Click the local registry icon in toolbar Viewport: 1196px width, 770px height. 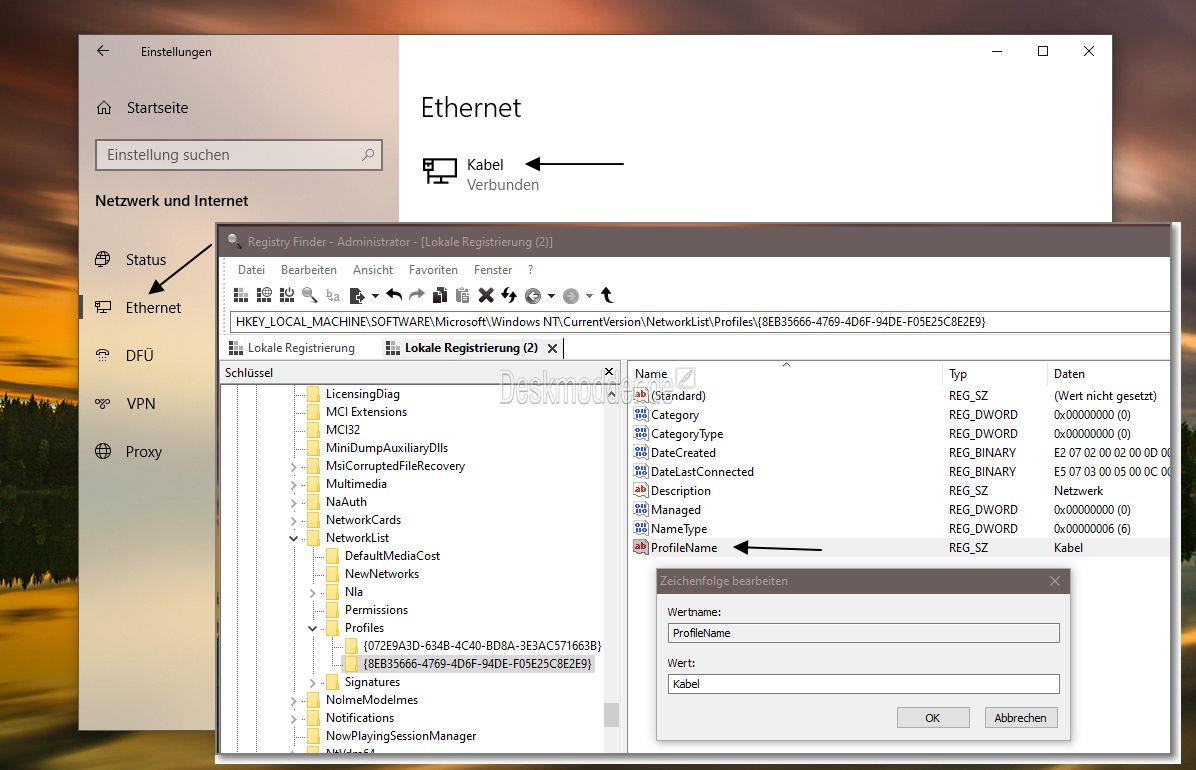point(241,295)
